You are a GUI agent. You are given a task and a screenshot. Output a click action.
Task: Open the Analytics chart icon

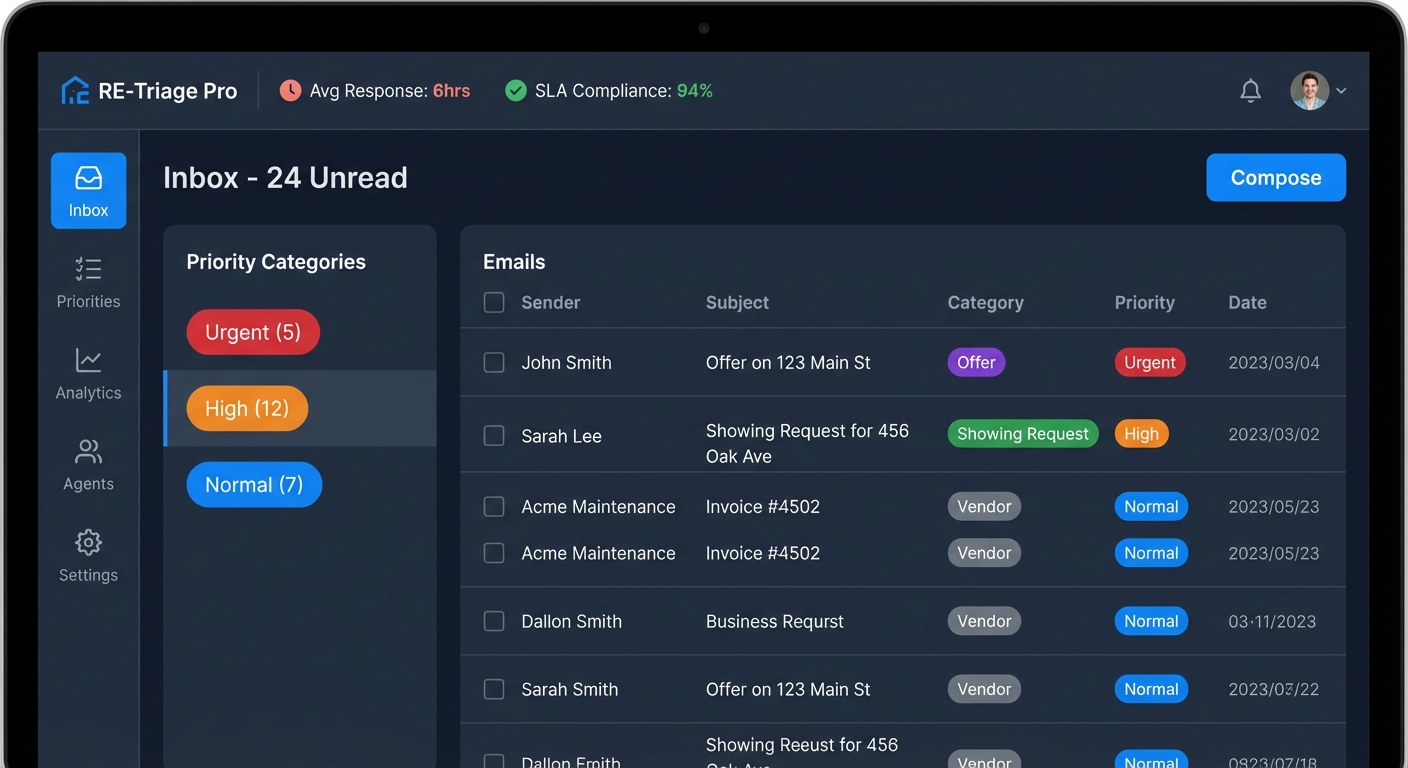88,361
